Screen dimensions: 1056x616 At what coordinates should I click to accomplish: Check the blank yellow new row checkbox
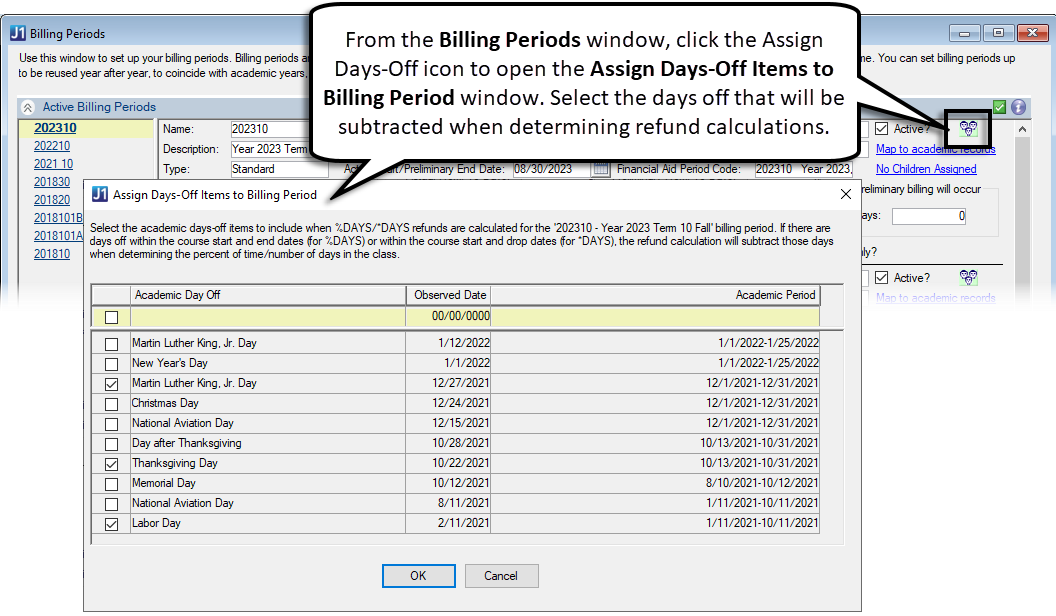[112, 317]
